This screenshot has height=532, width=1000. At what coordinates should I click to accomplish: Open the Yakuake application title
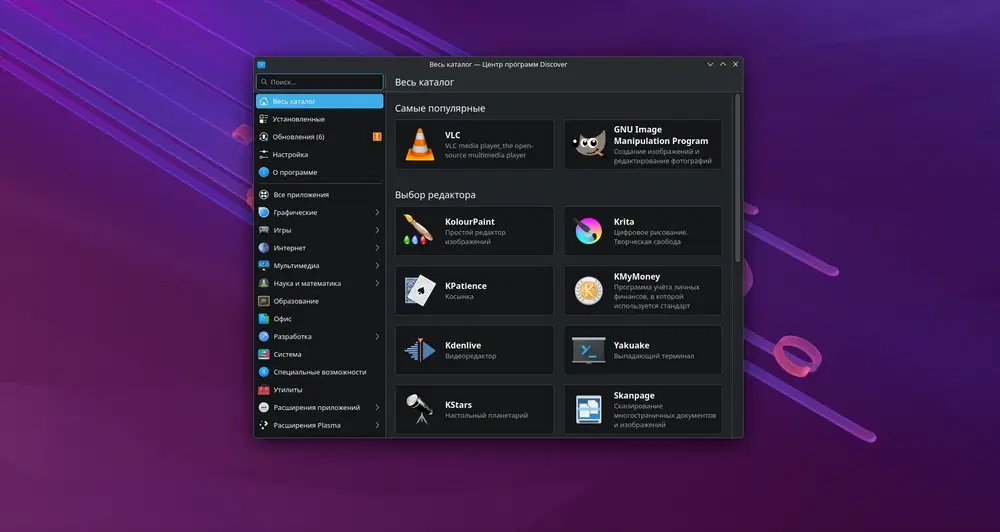click(631, 345)
